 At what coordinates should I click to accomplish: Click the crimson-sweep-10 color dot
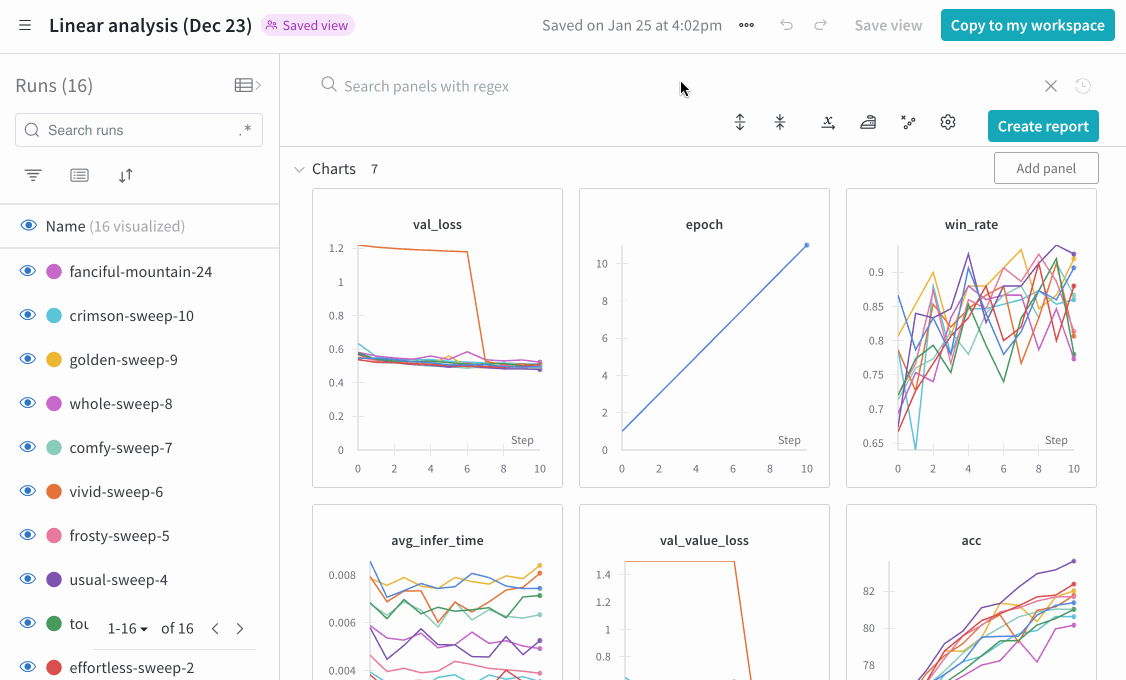[54, 316]
